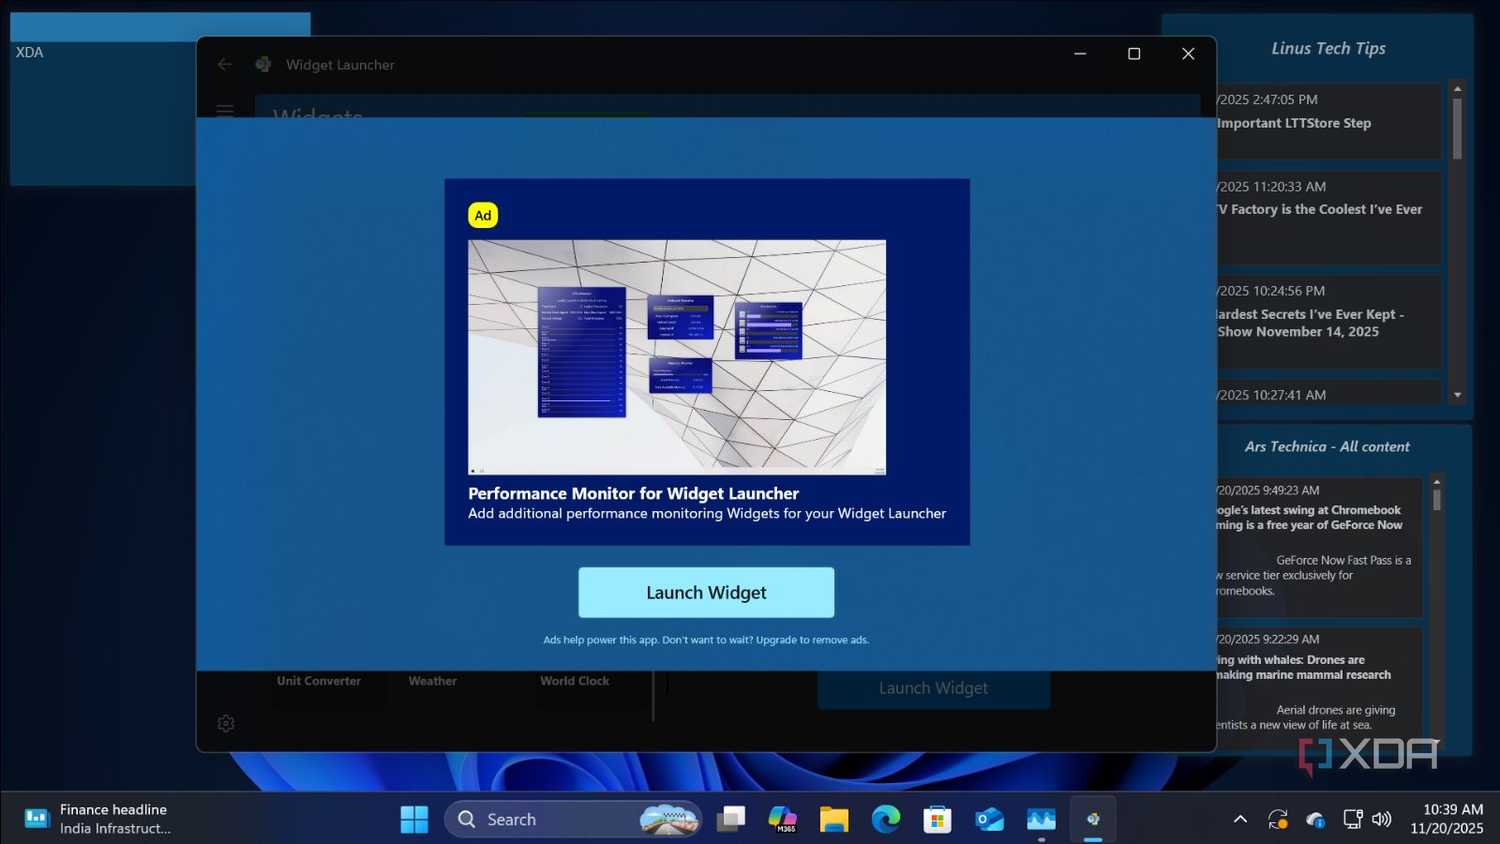The width and height of the screenshot is (1500, 844).
Task: Launch Microsoft 365 Copilot from the taskbar
Action: pos(783,819)
